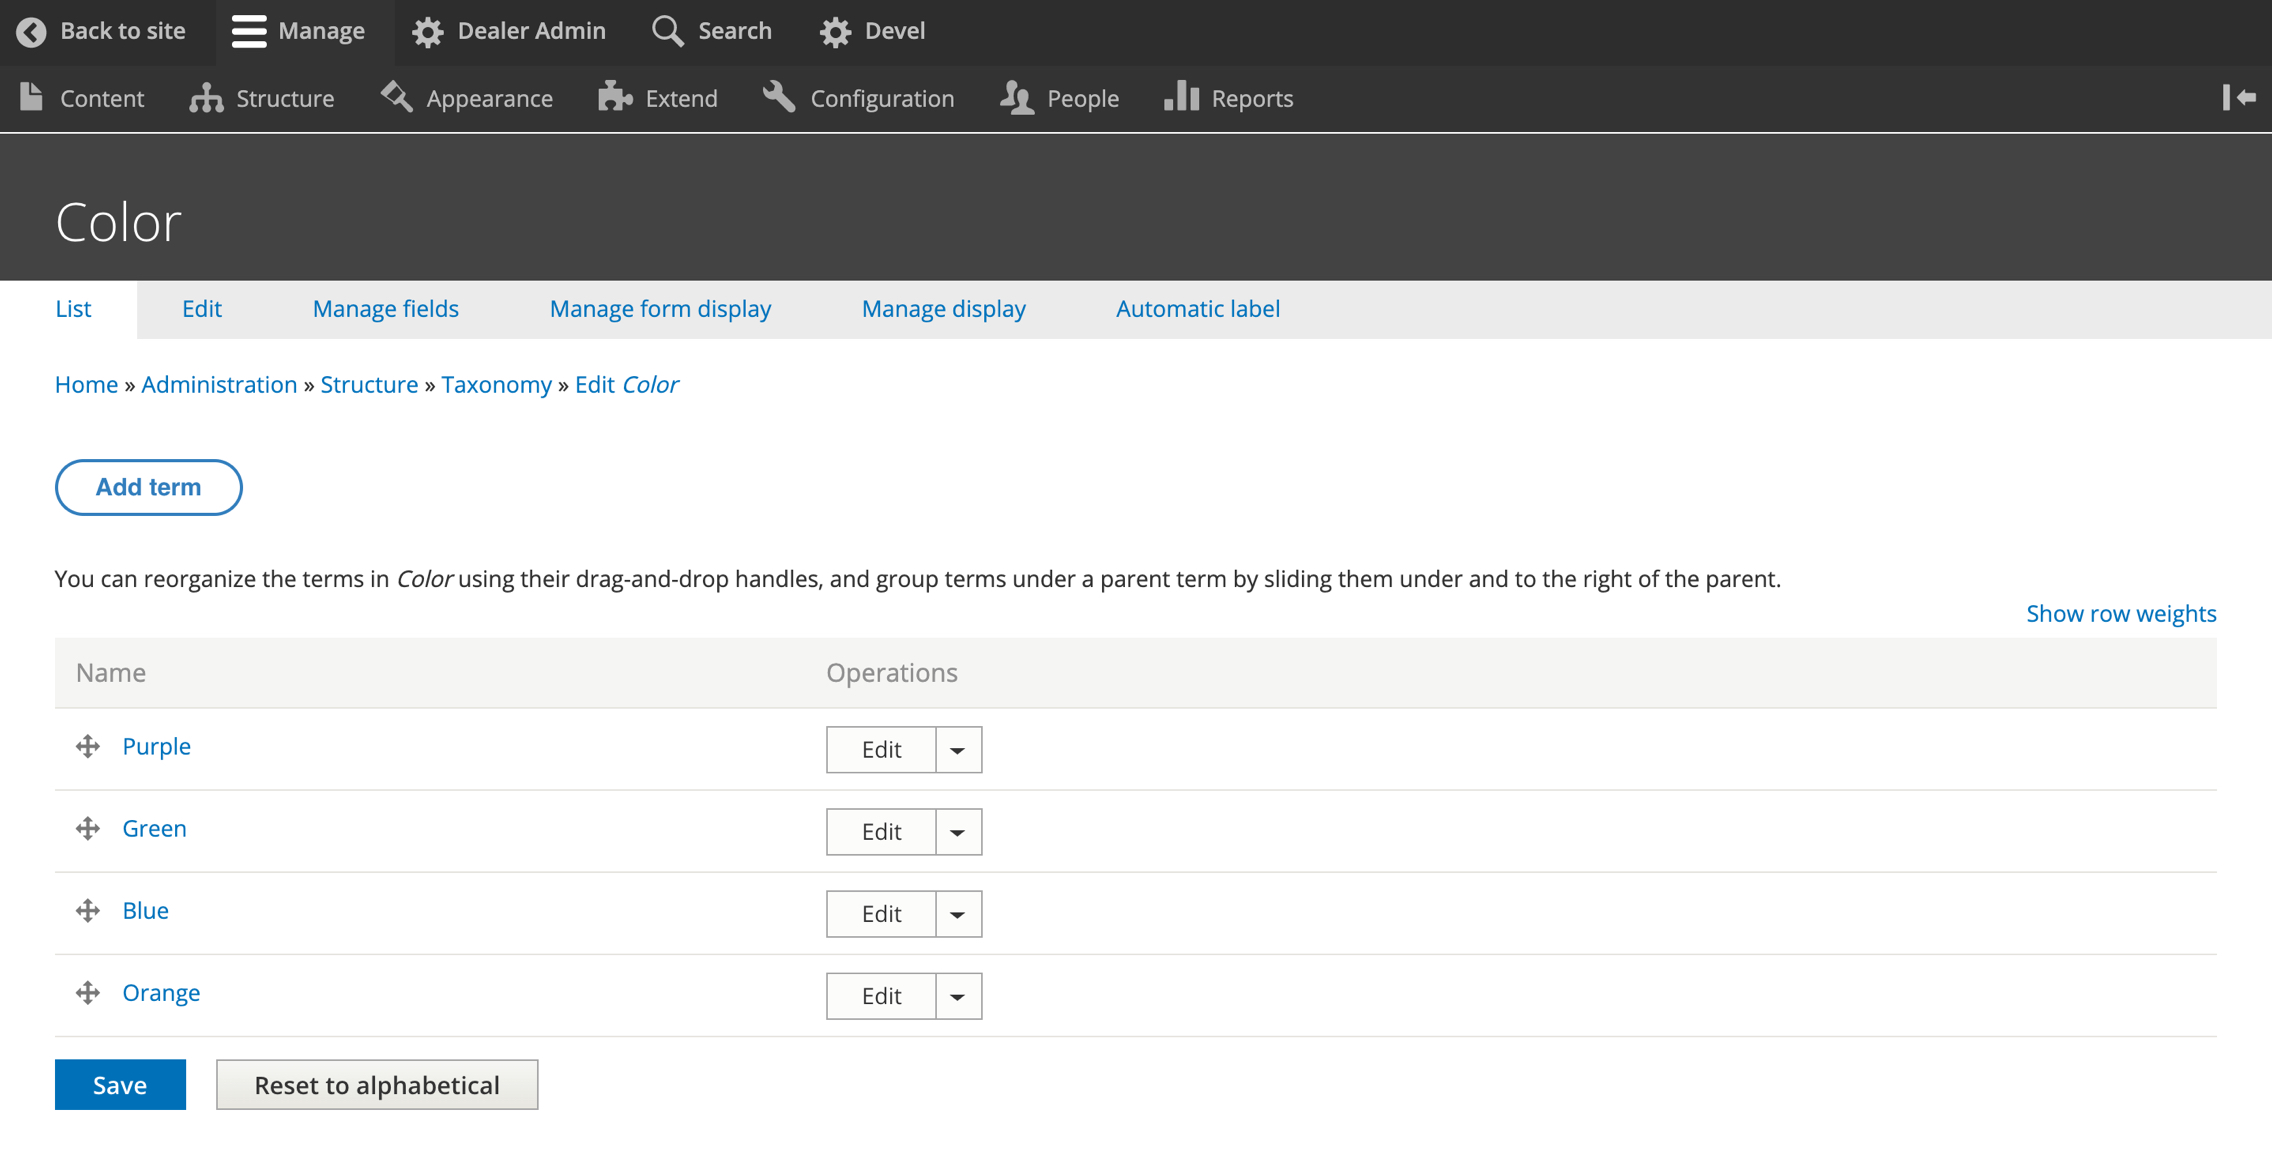Click the drag handle for Blue
Viewport: 2272px width, 1160px height.
click(x=88, y=910)
